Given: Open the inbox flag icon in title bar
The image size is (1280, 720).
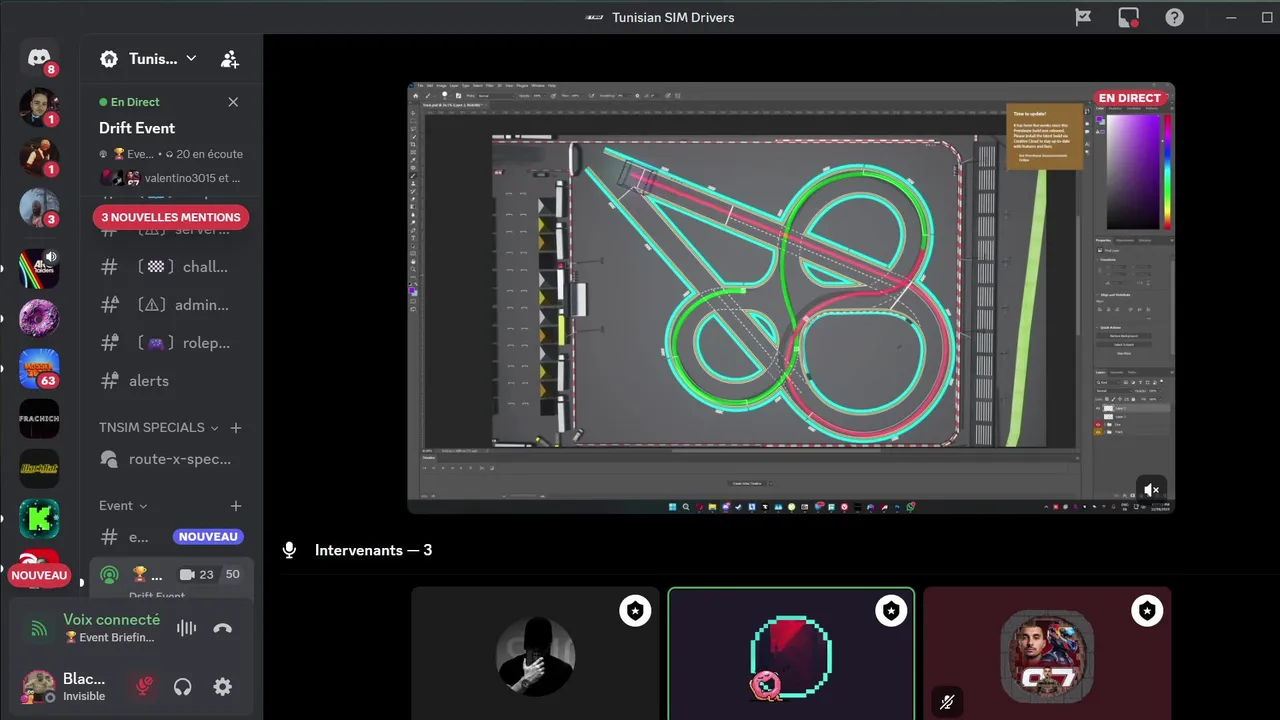Looking at the screenshot, I should (1083, 17).
